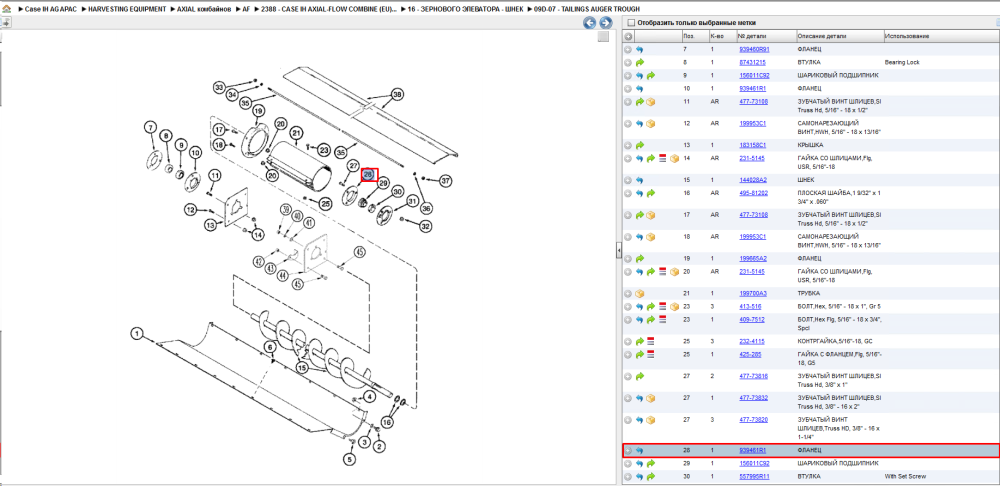Enable 'Отобразить только выбранные метки' checkbox

(631, 22)
